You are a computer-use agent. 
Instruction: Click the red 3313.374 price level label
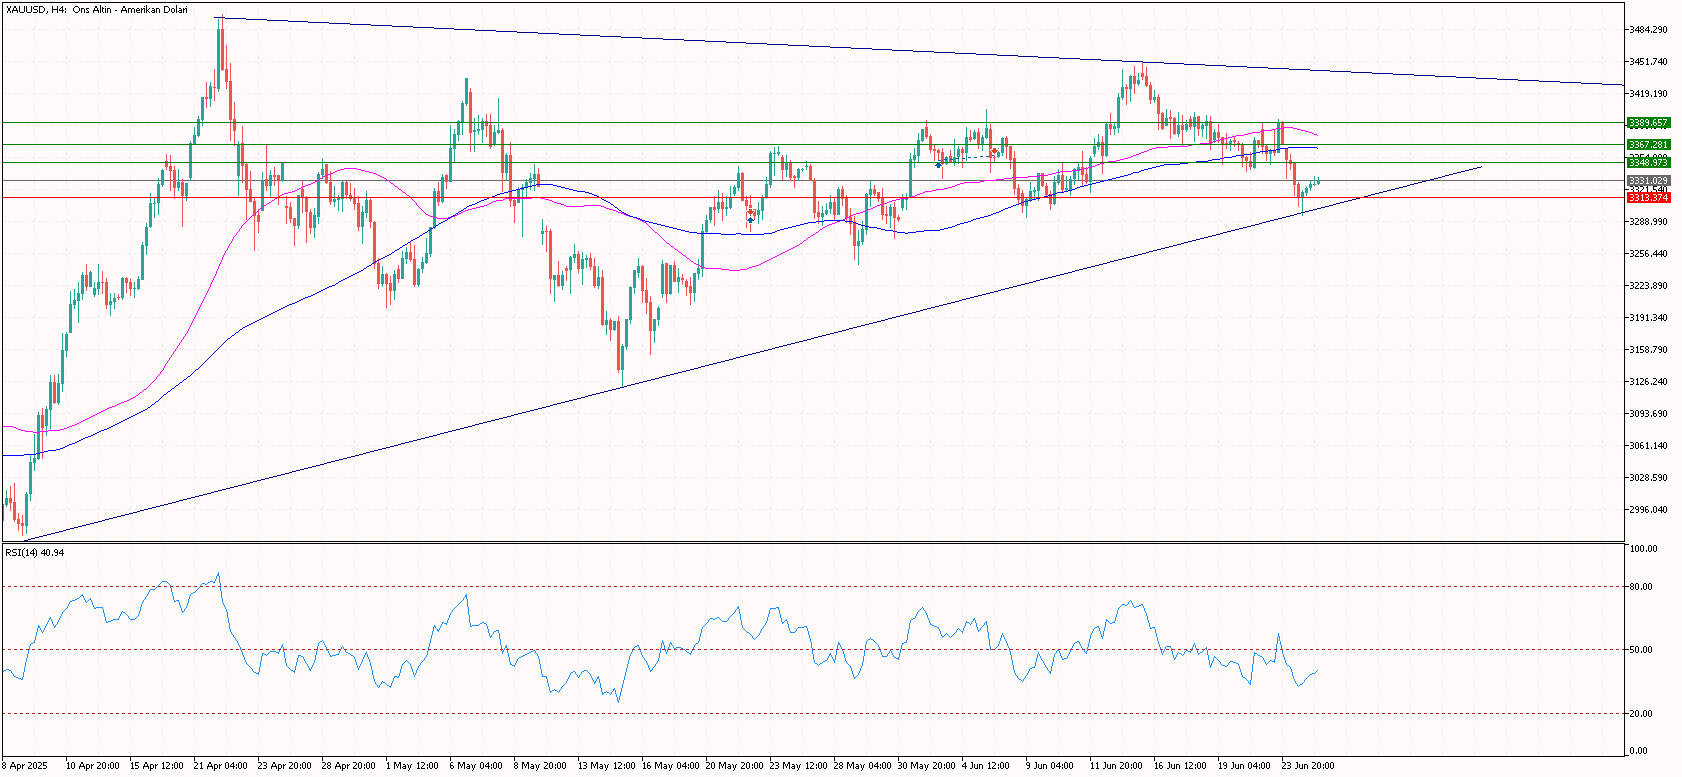pos(1648,198)
